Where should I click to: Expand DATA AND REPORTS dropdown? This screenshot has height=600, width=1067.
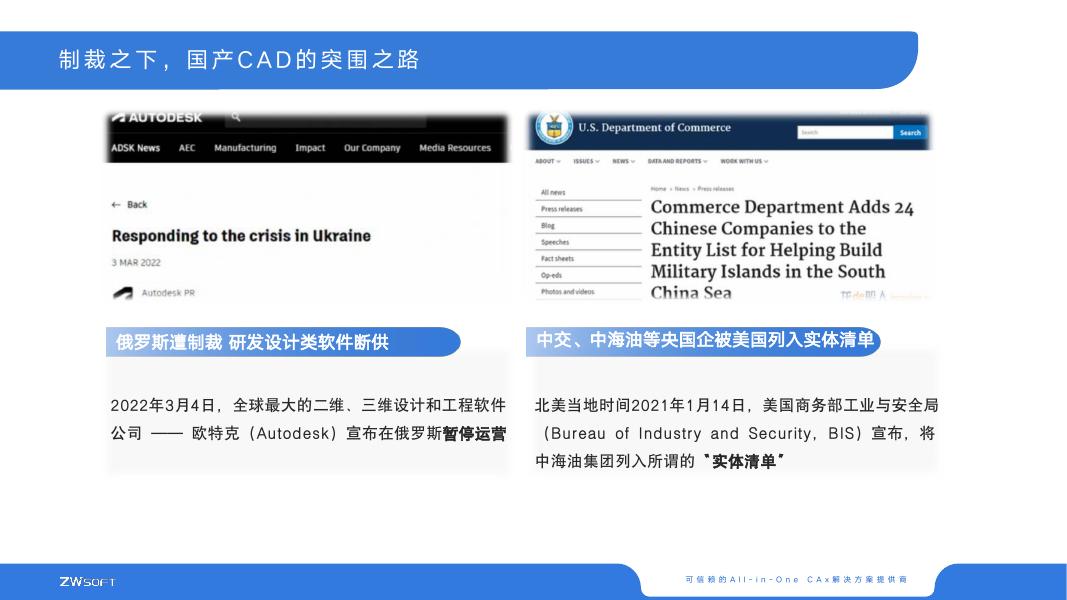(677, 161)
